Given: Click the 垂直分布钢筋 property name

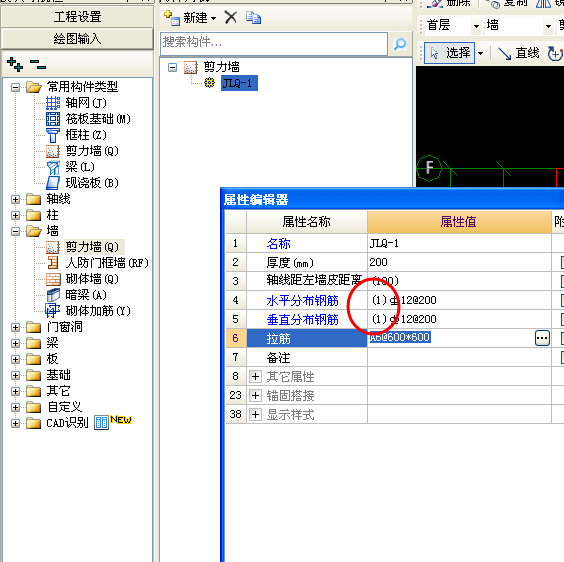Looking at the screenshot, I should point(303,319).
